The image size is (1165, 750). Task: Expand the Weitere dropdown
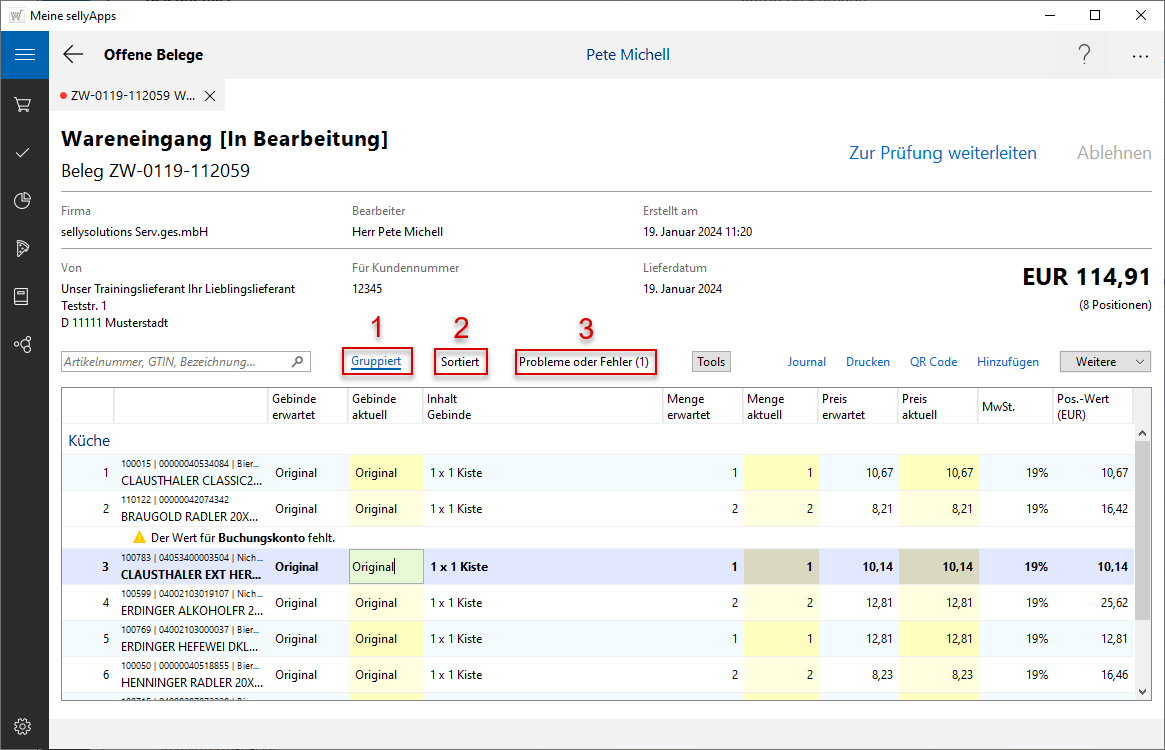coord(1105,362)
